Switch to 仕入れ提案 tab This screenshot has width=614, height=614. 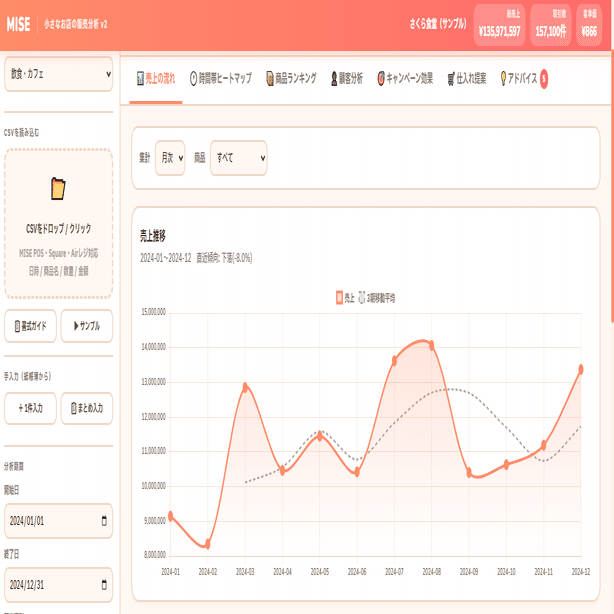pos(467,79)
